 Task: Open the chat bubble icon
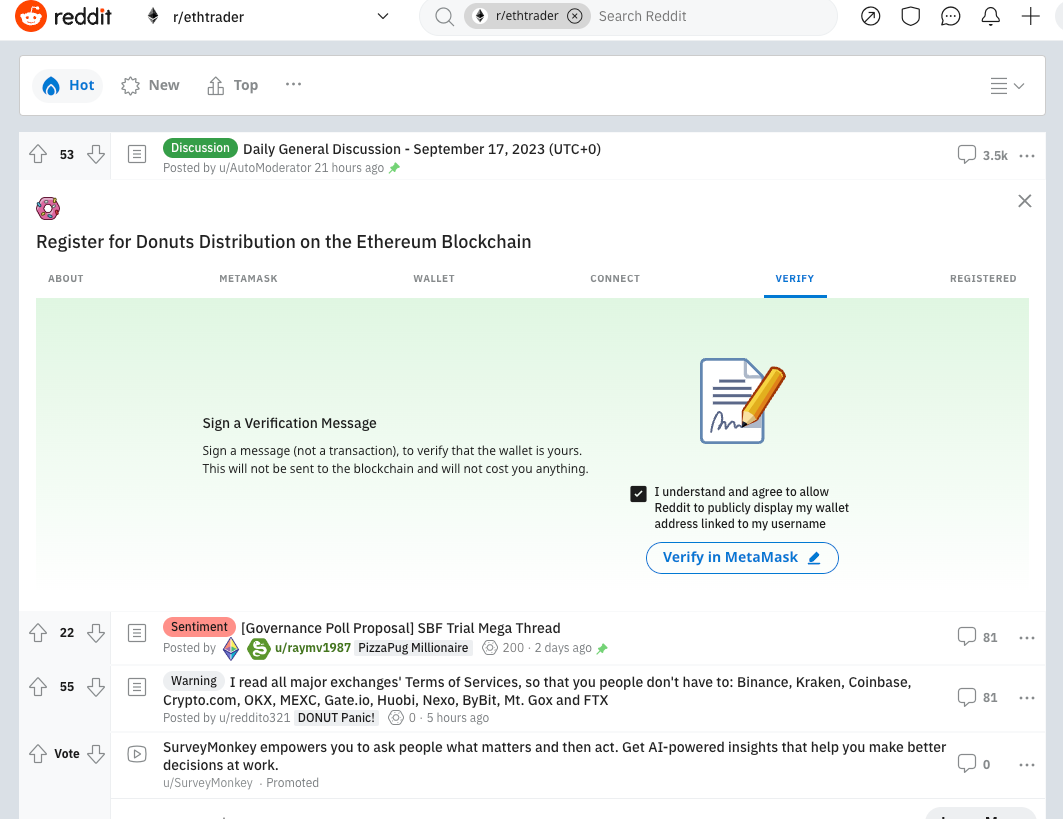(x=950, y=16)
